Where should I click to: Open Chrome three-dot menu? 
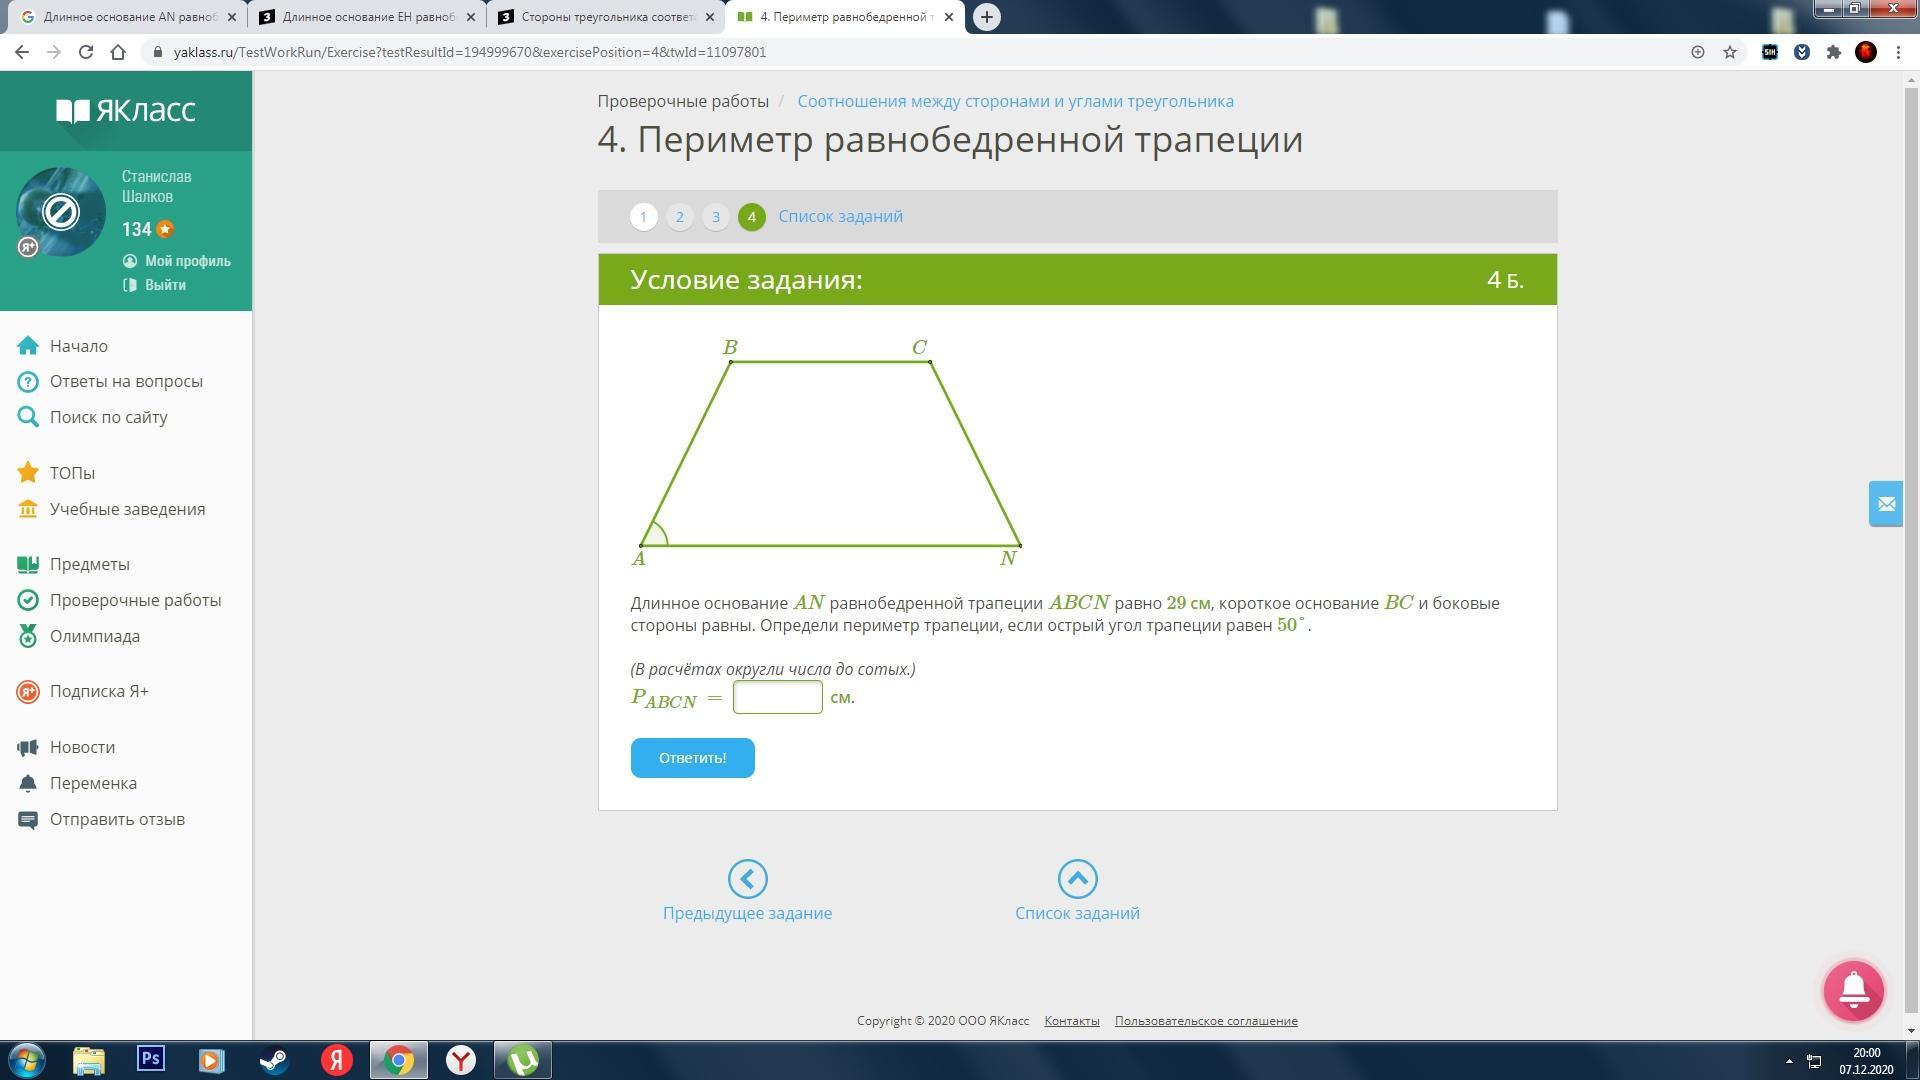click(1898, 52)
